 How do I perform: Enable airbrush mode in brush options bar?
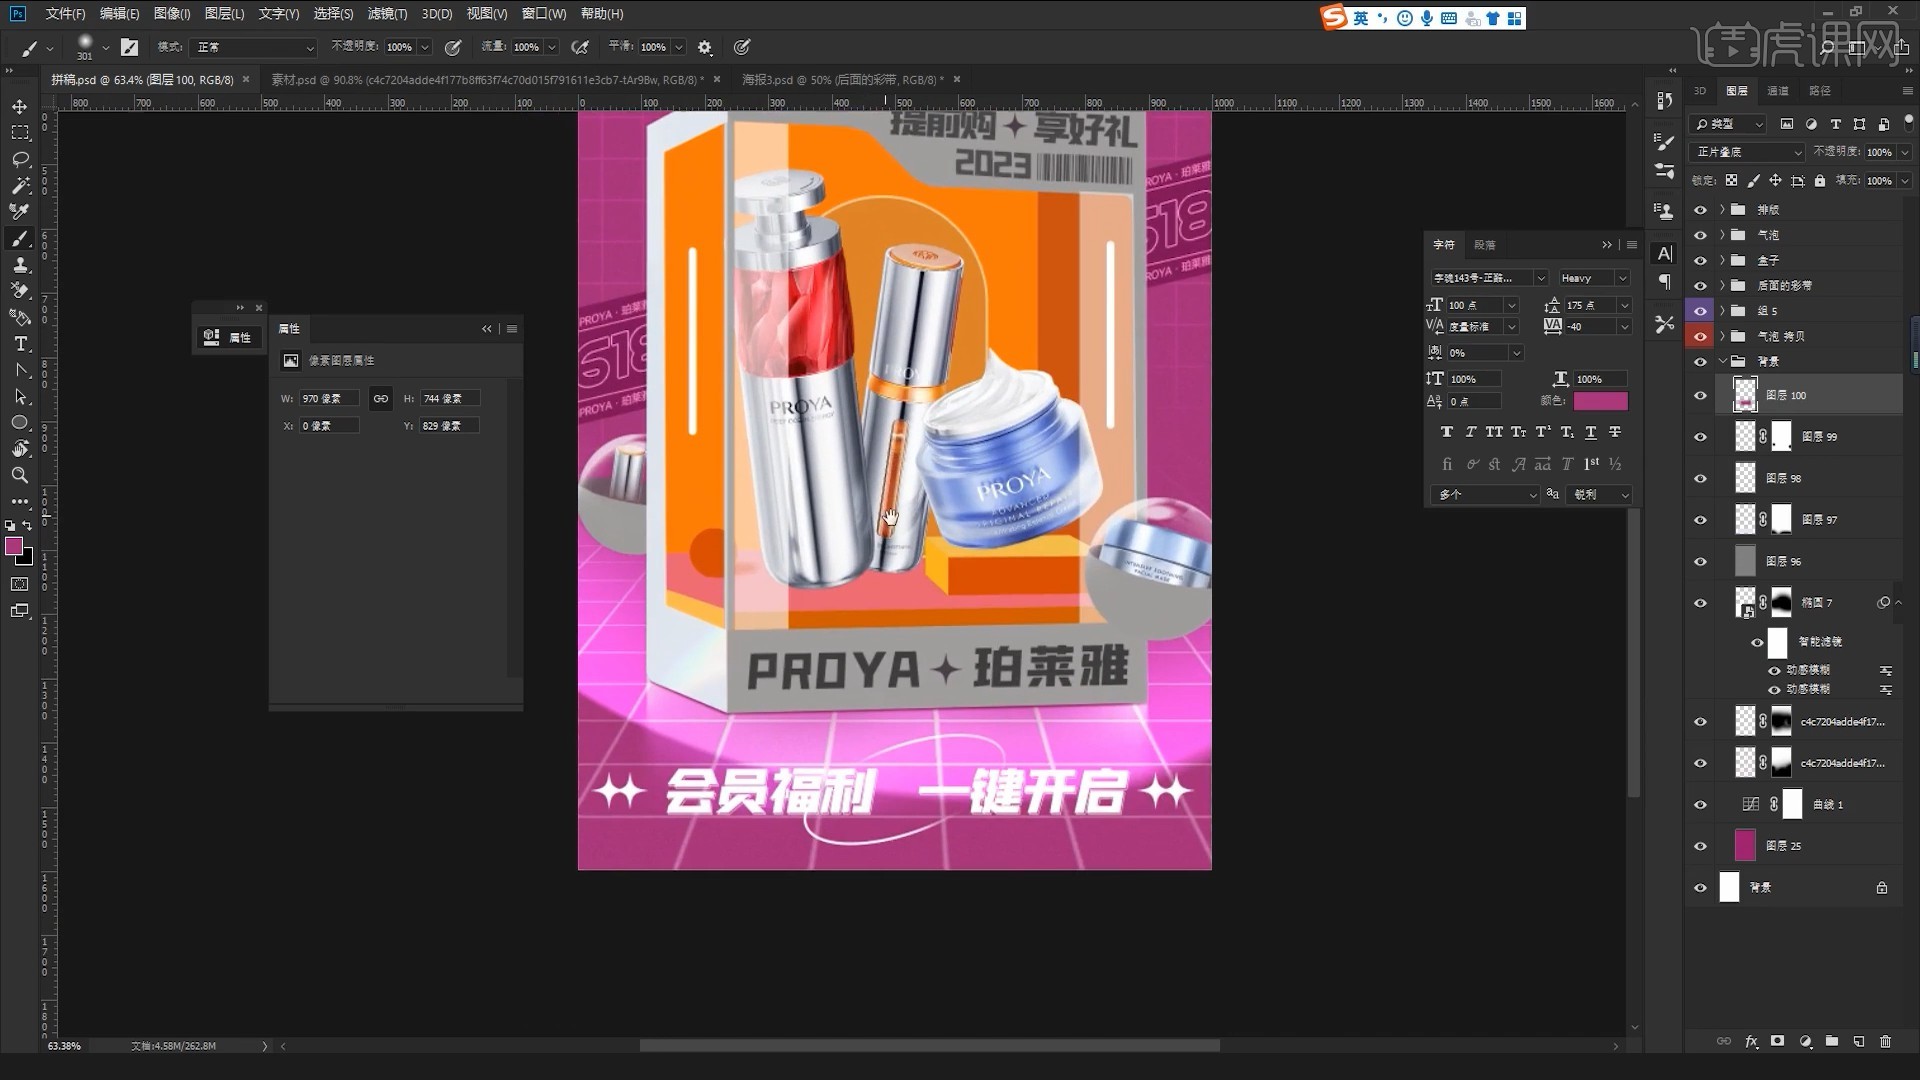[x=581, y=47]
